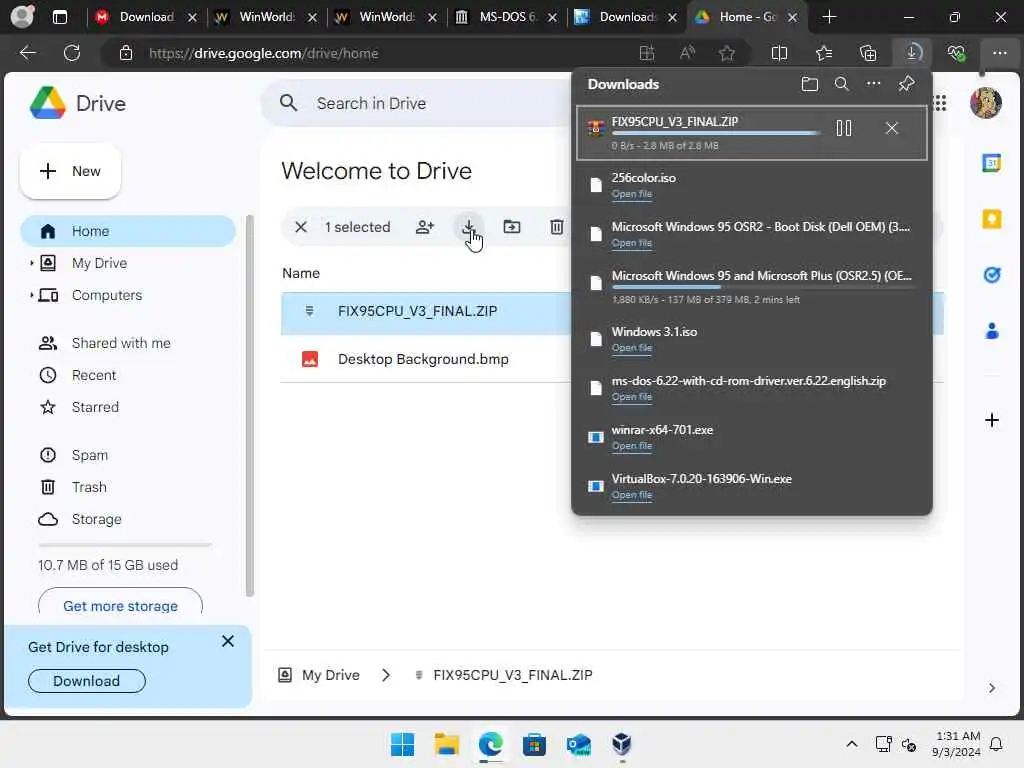Click the browser address bar URL
This screenshot has width=1024, height=768.
(263, 54)
